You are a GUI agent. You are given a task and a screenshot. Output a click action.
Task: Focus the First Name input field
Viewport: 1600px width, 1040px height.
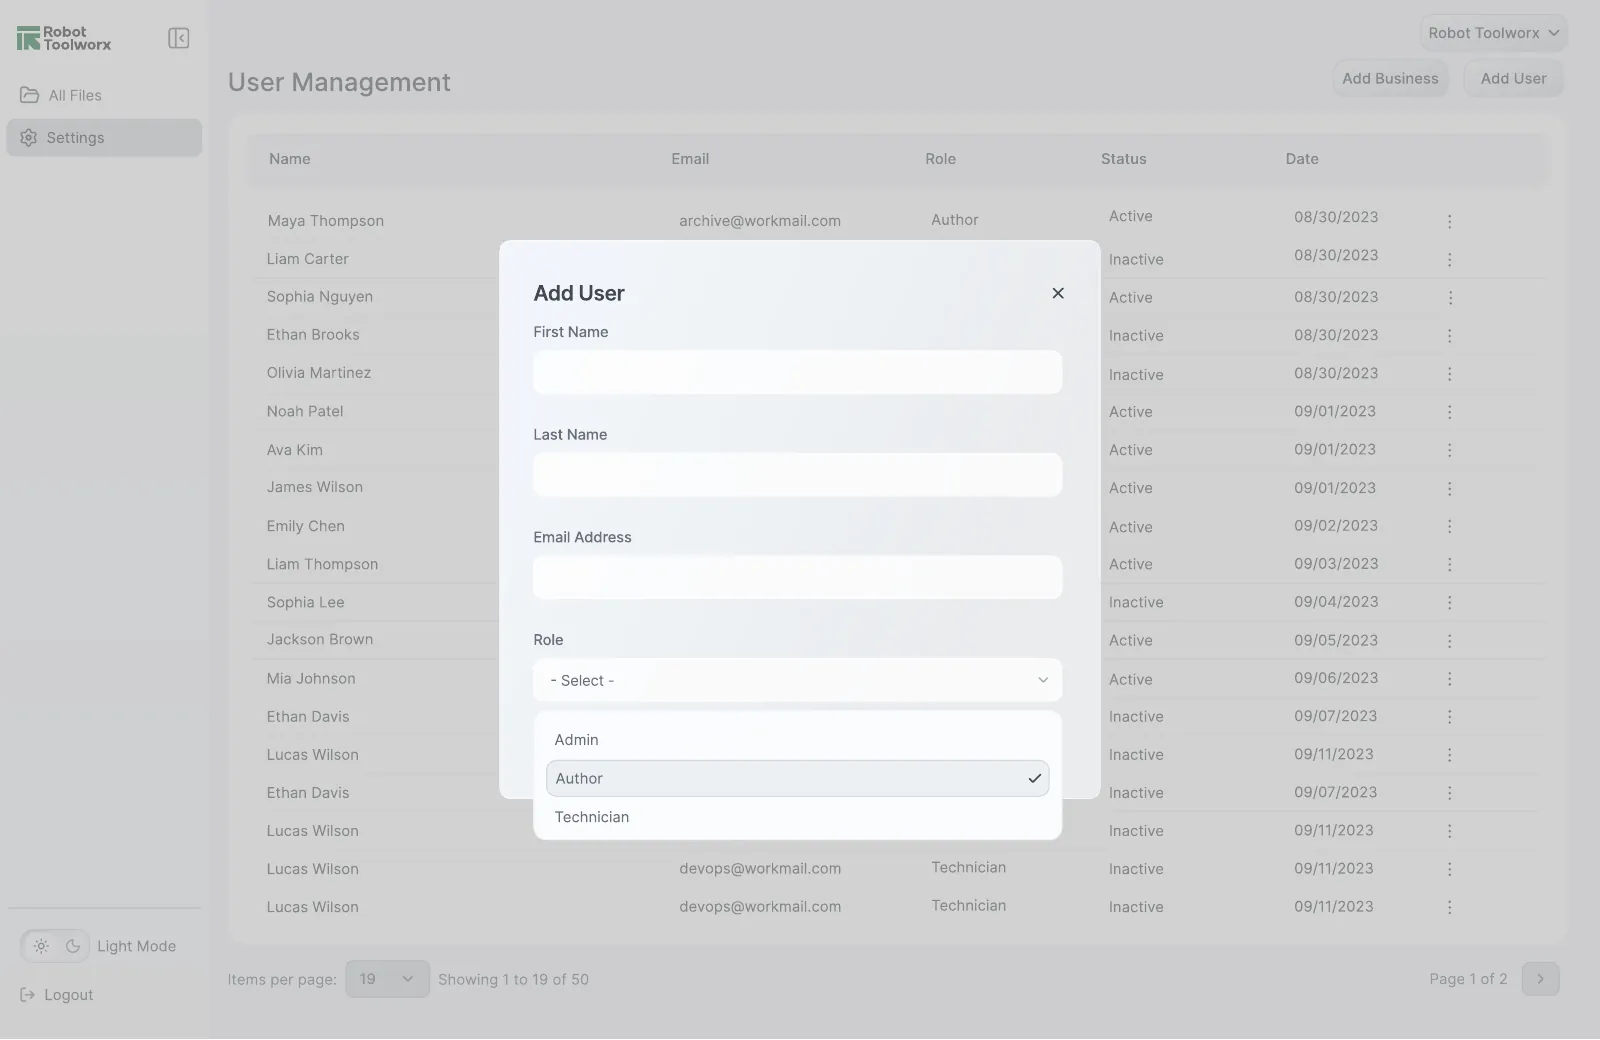click(797, 372)
